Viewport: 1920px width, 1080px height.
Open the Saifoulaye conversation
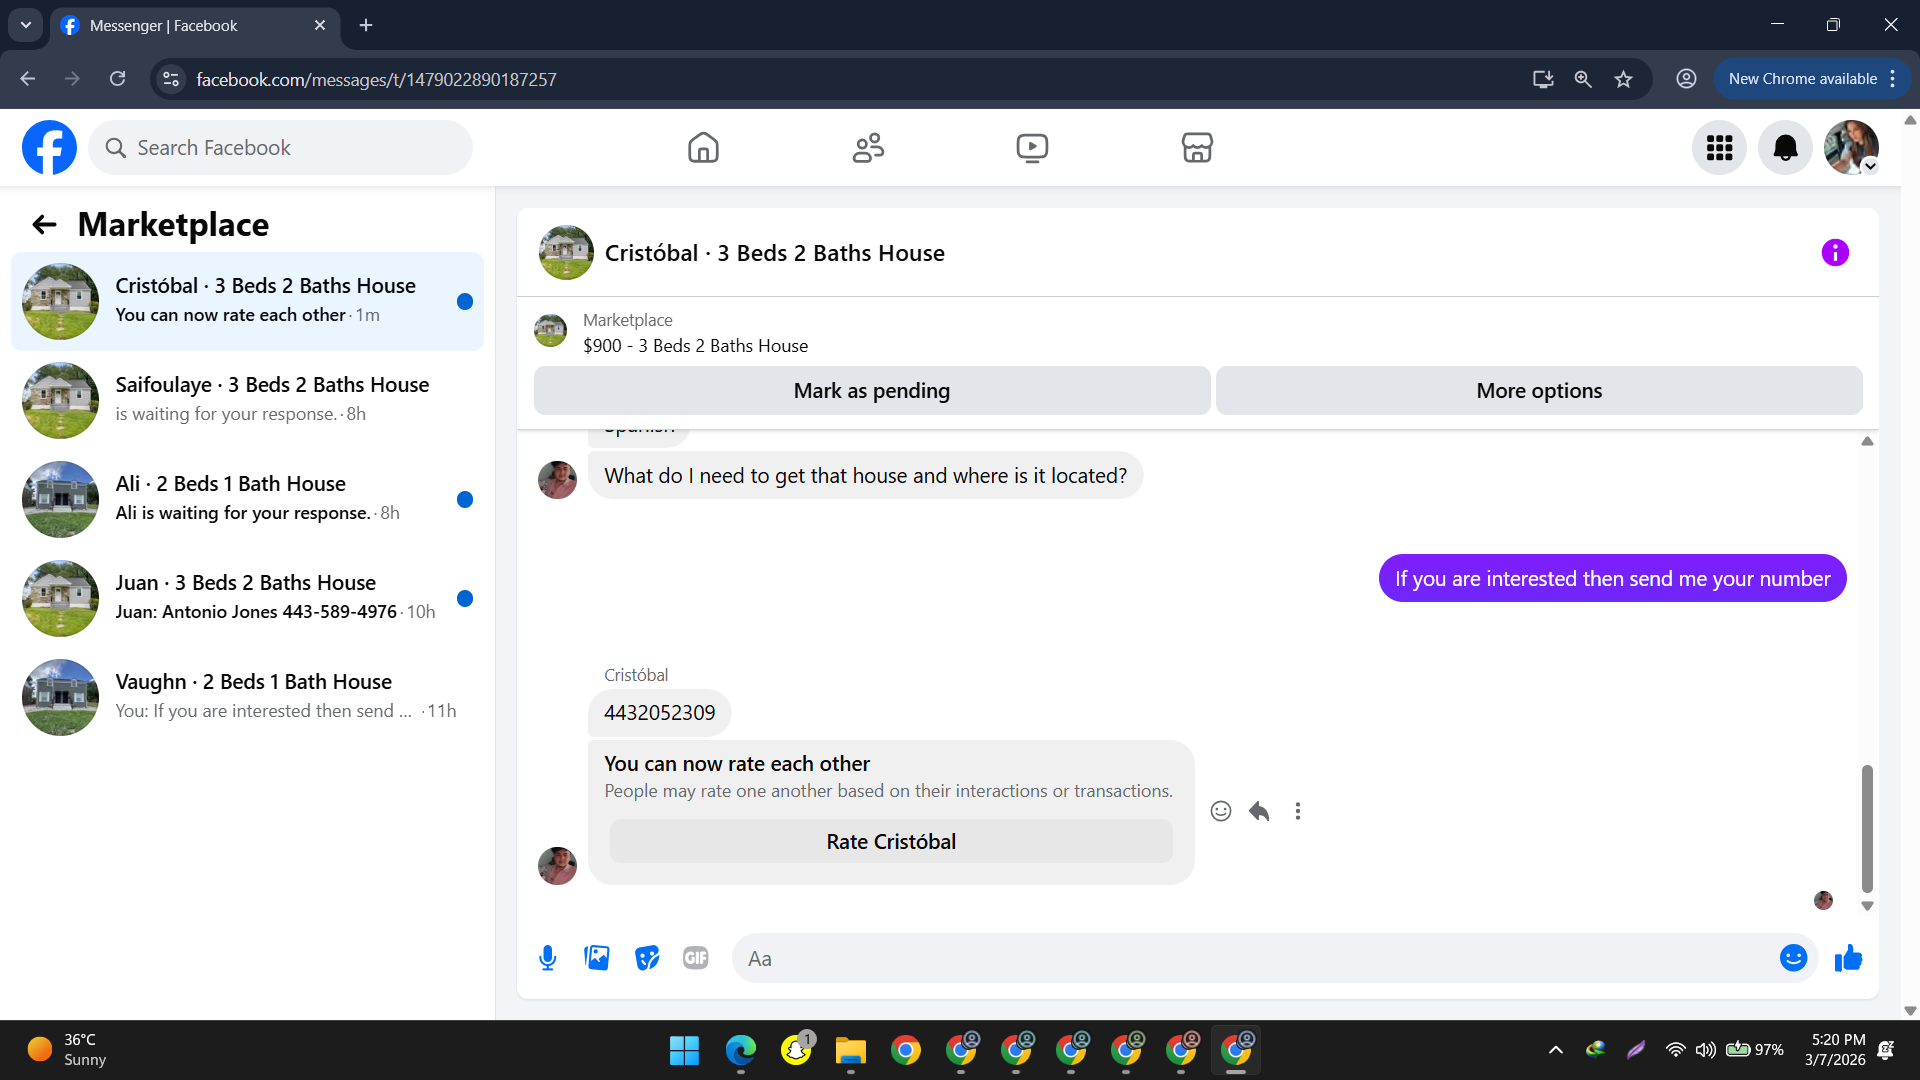point(247,400)
